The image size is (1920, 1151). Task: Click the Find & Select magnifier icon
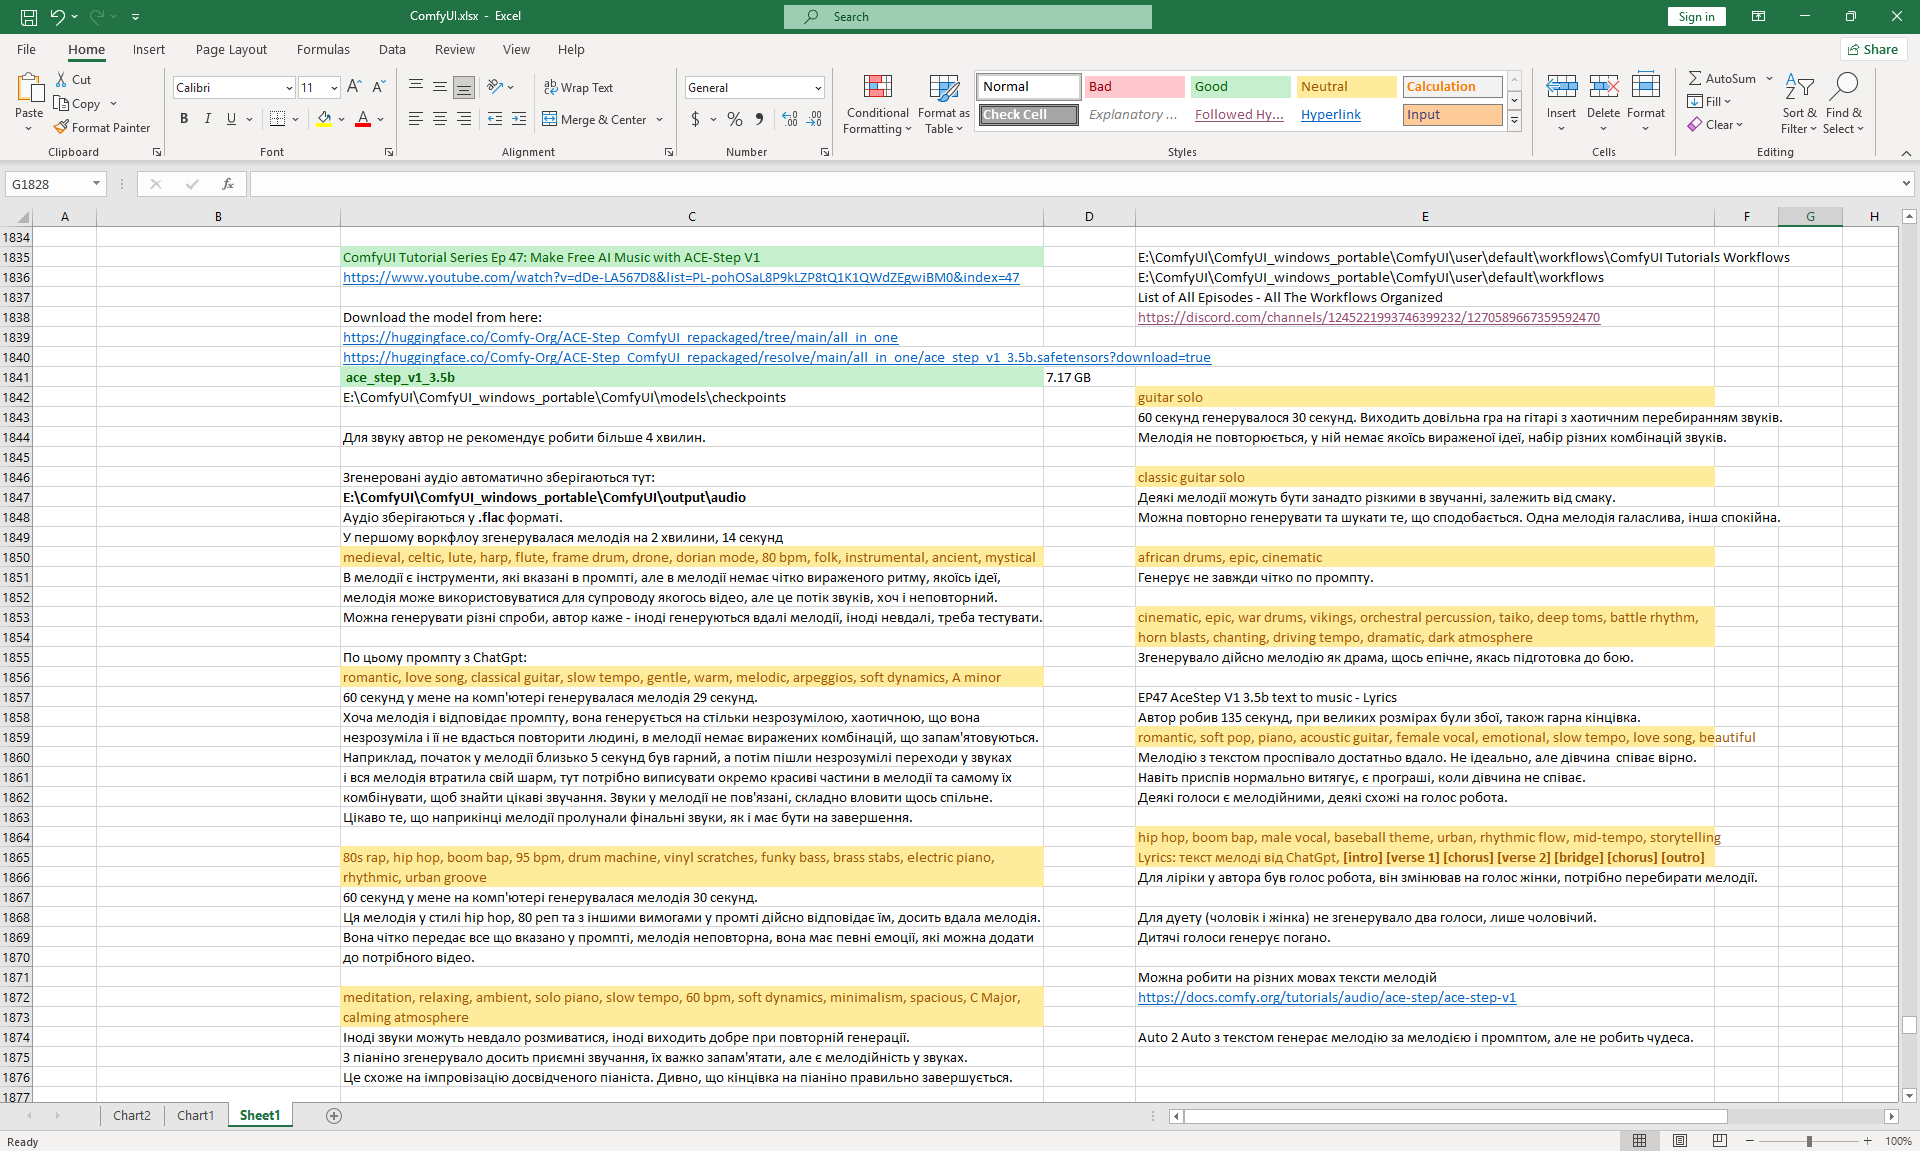pos(1843,88)
